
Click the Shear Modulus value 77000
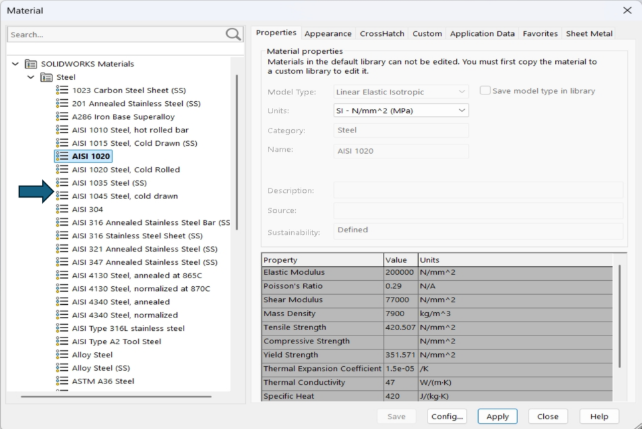(400, 300)
